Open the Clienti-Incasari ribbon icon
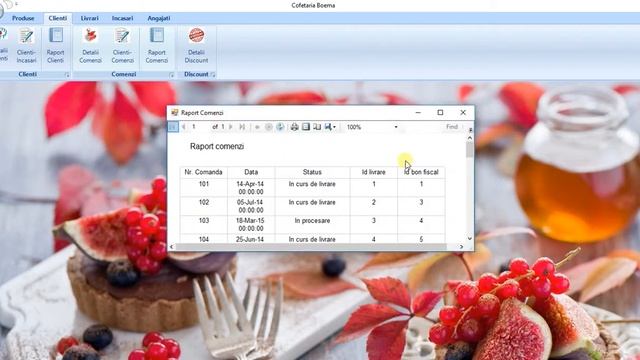The height and width of the screenshot is (360, 640). (x=27, y=45)
